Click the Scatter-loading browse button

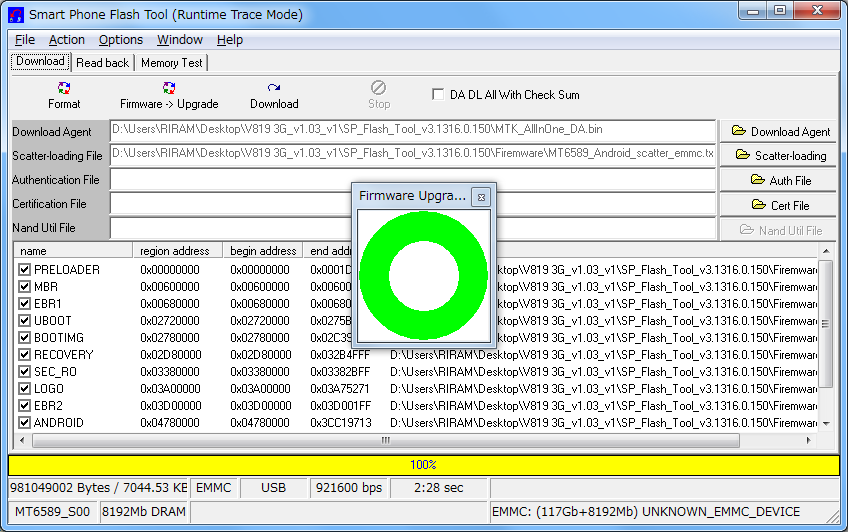(778, 156)
